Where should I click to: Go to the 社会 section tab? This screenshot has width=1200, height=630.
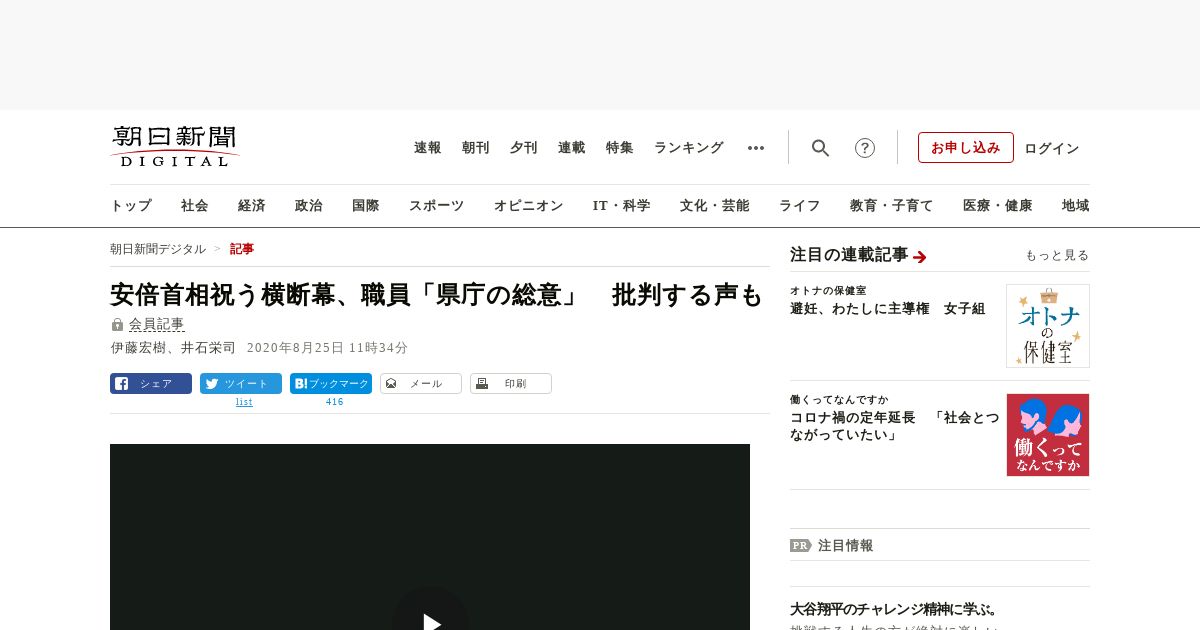pos(195,206)
